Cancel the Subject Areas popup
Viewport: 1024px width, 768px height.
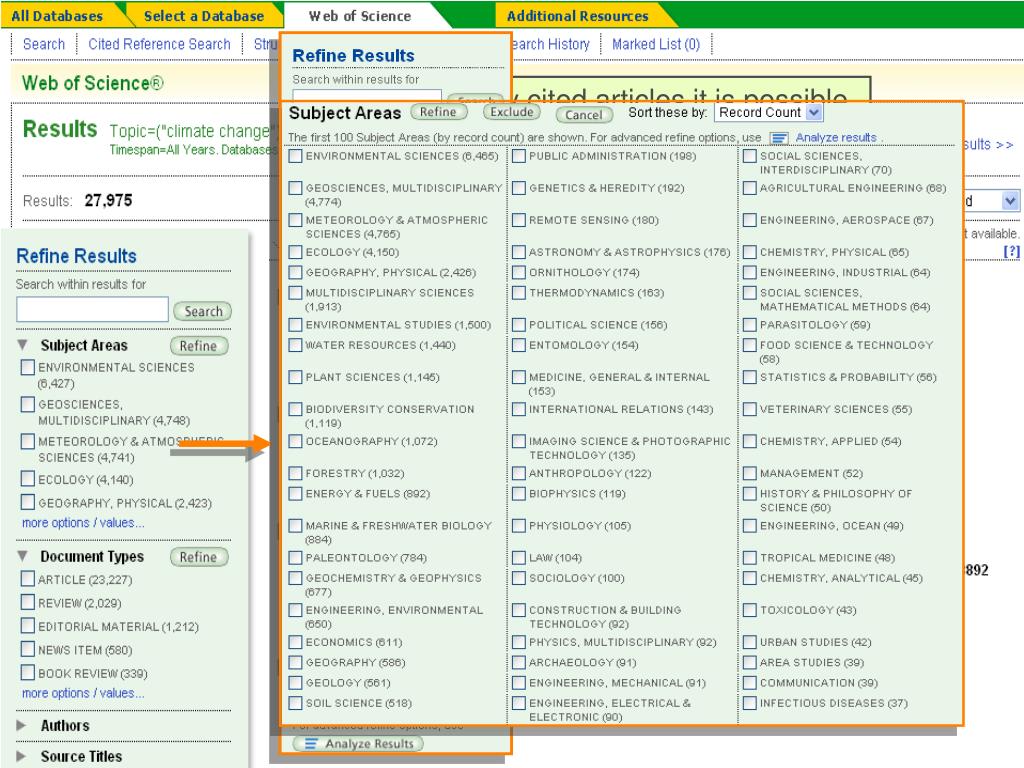point(584,115)
